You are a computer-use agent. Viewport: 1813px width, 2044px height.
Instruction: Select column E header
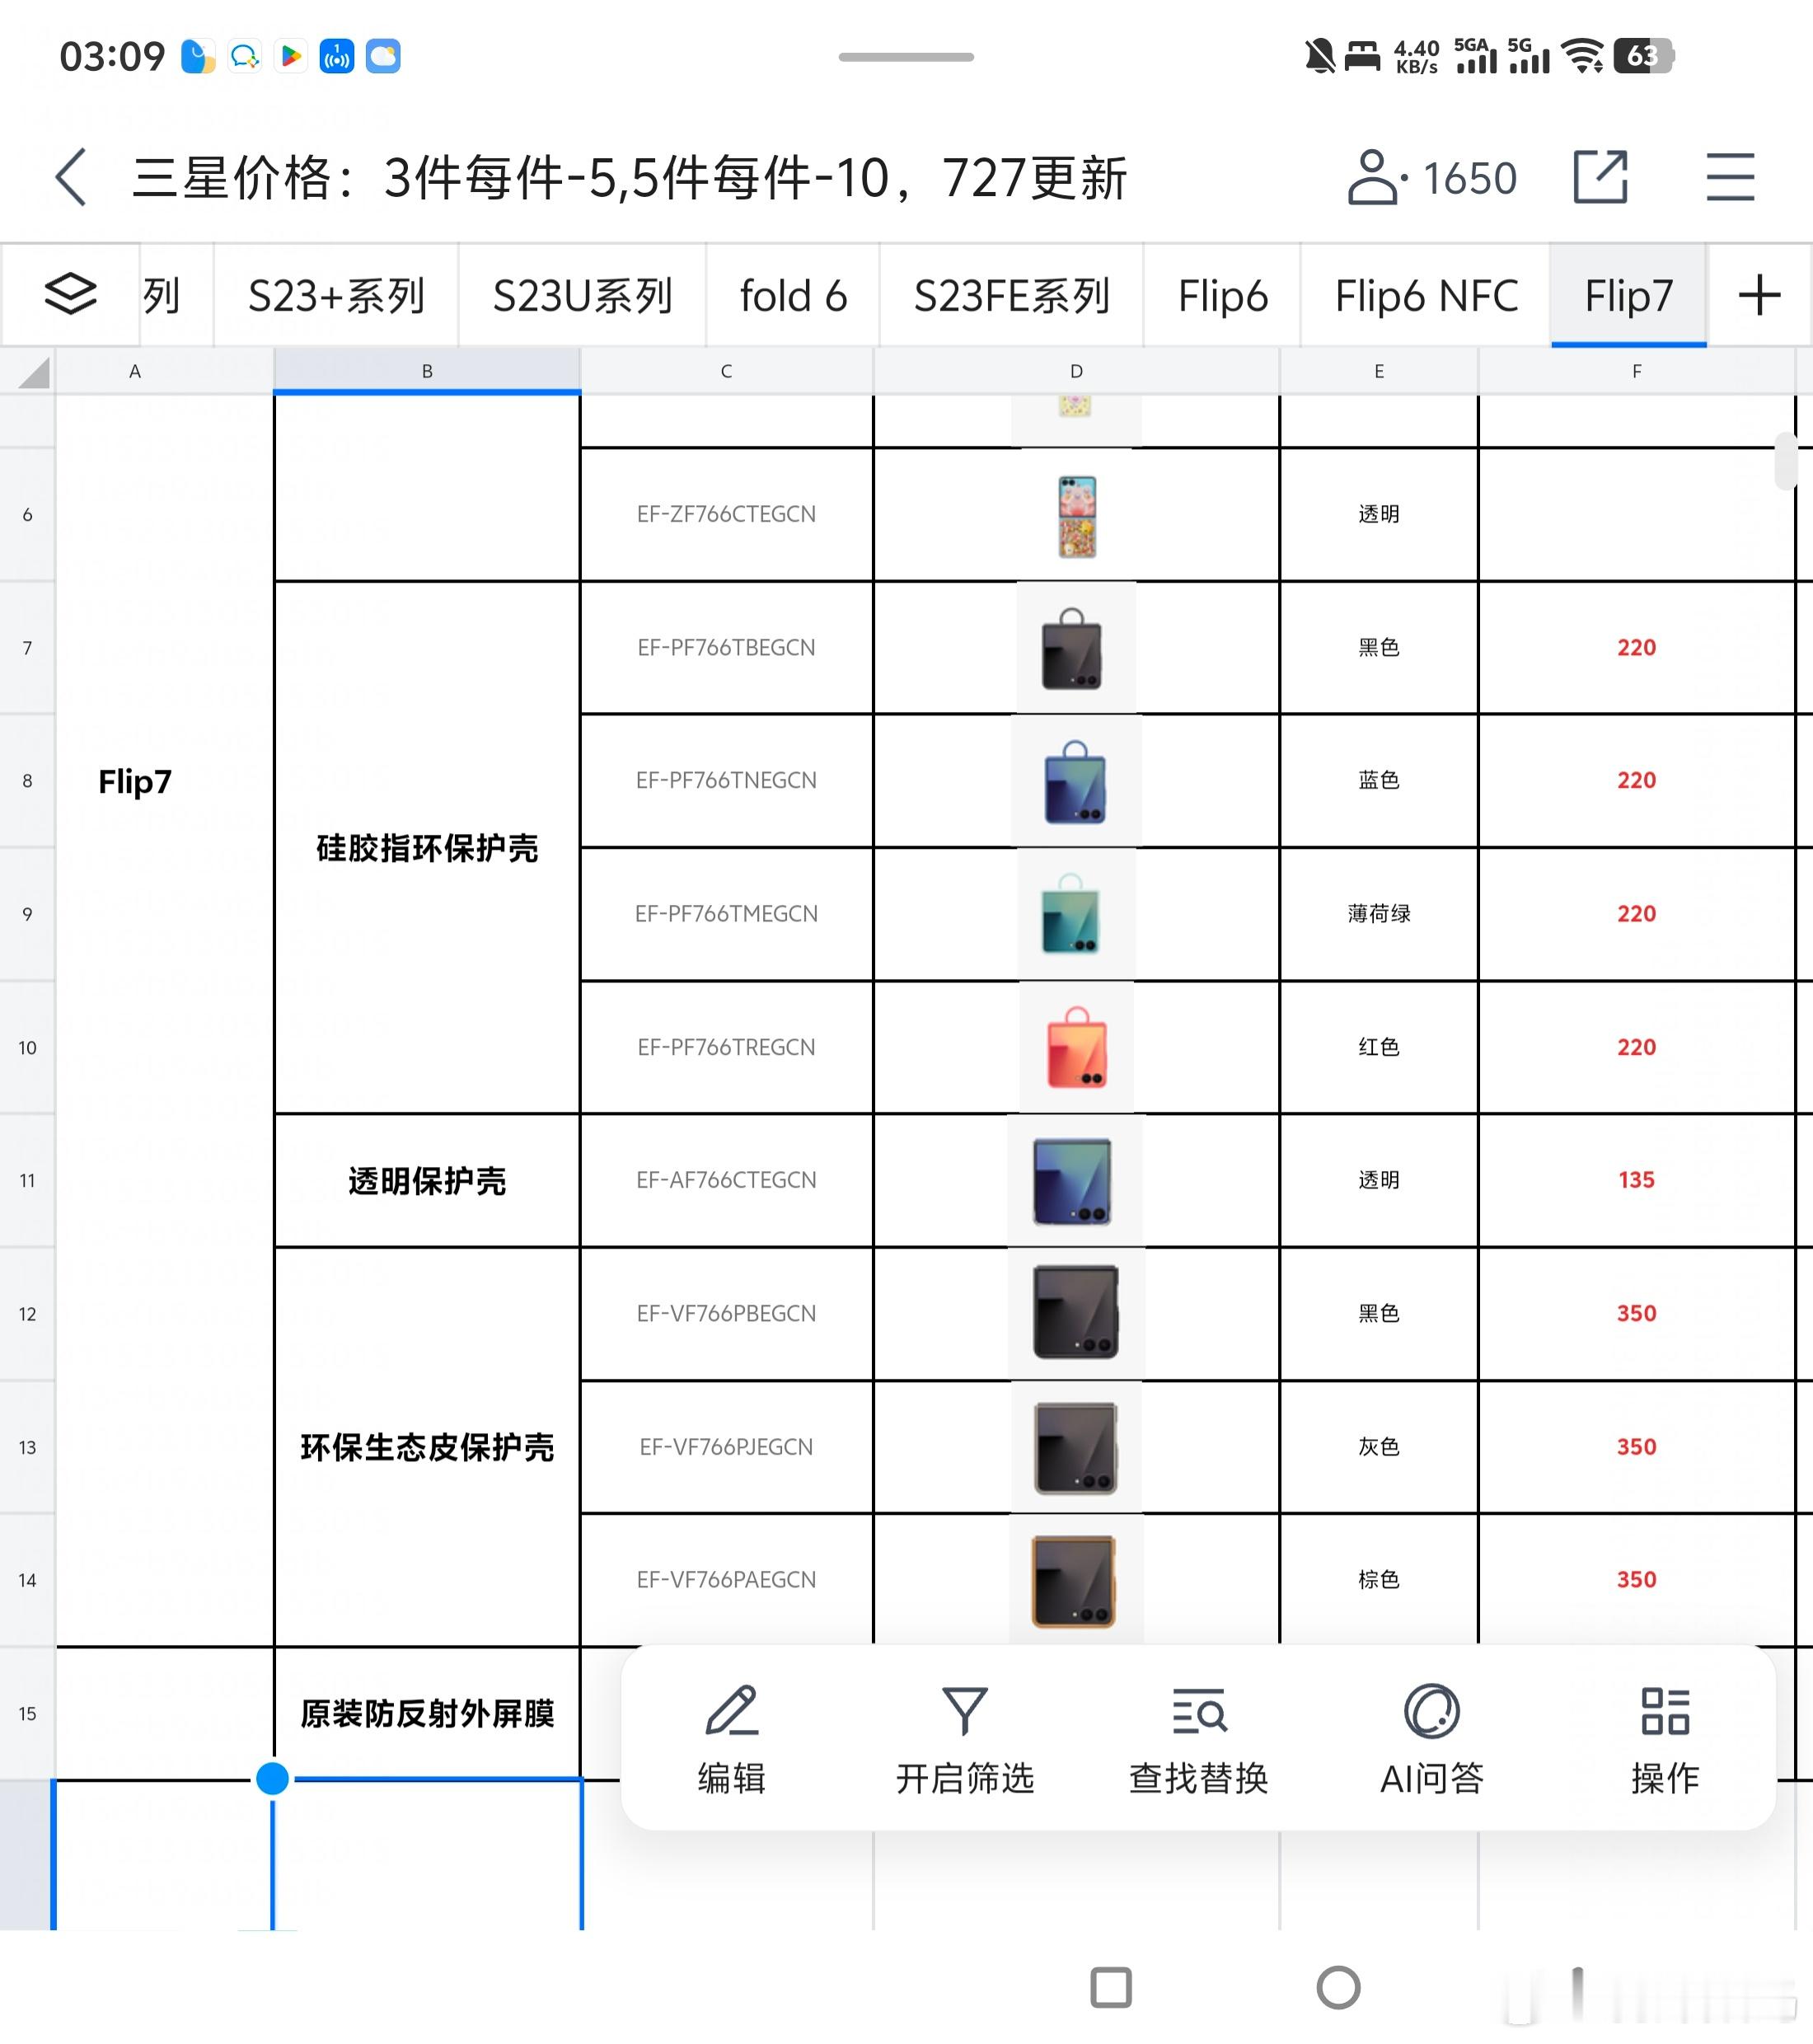(x=1379, y=371)
